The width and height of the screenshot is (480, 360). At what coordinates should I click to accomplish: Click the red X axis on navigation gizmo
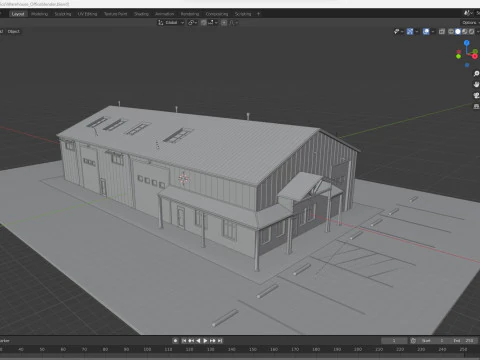pos(474,56)
